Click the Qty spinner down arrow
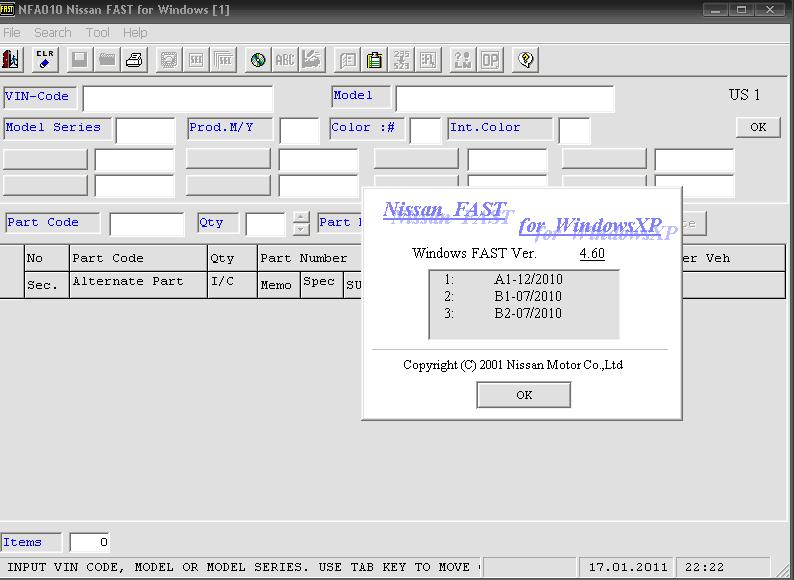The height and width of the screenshot is (580, 794). click(301, 229)
